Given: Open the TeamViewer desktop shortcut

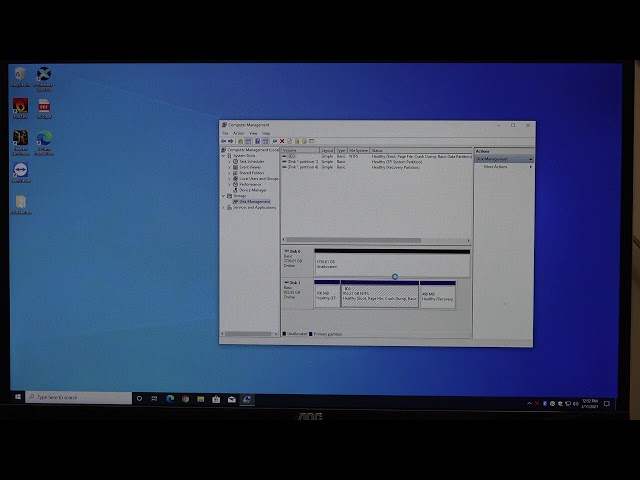Looking at the screenshot, I should click(x=20, y=173).
